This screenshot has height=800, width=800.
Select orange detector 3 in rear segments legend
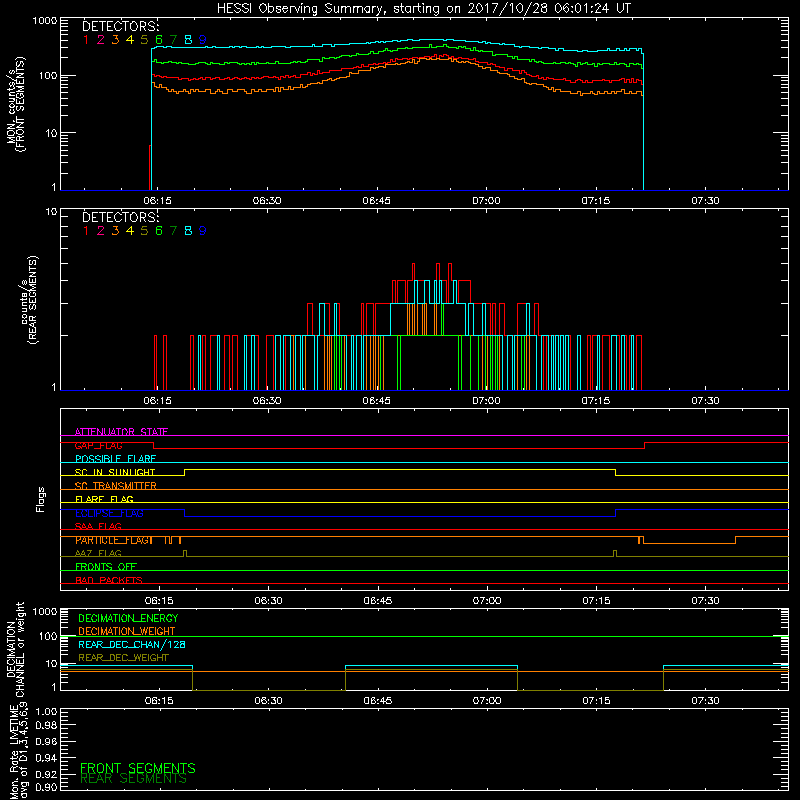coord(115,231)
